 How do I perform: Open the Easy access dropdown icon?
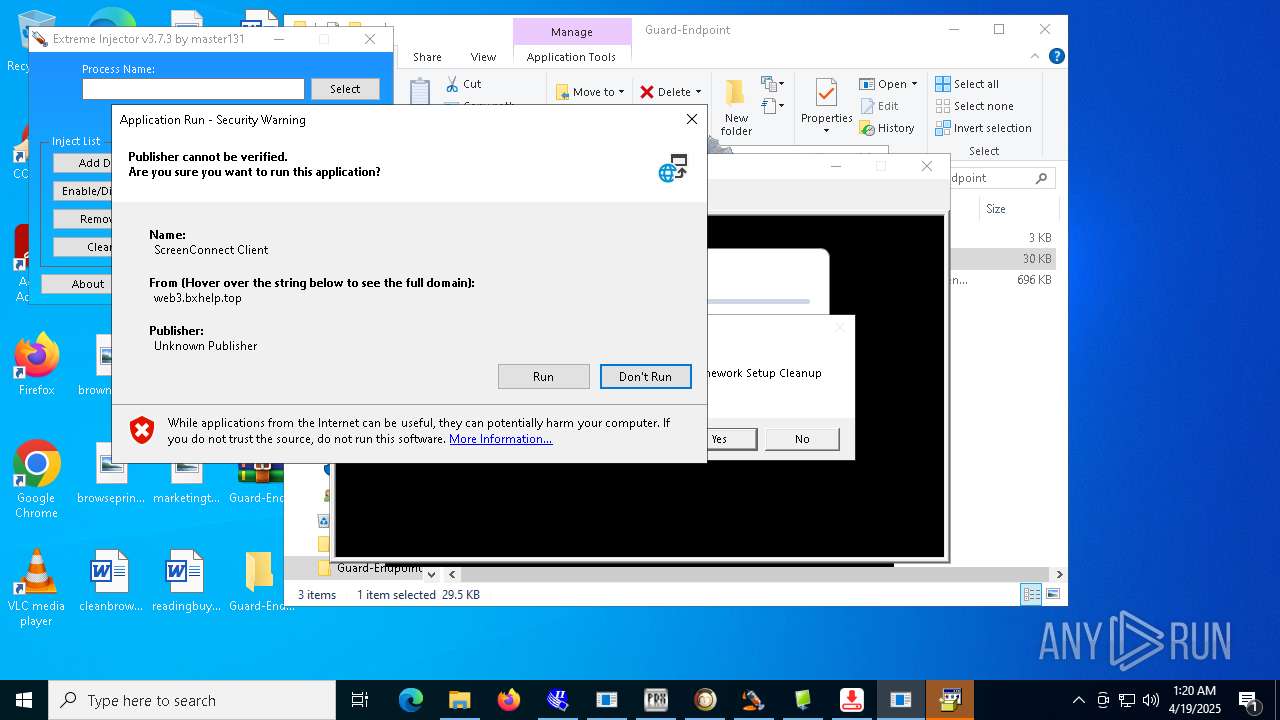click(x=773, y=106)
